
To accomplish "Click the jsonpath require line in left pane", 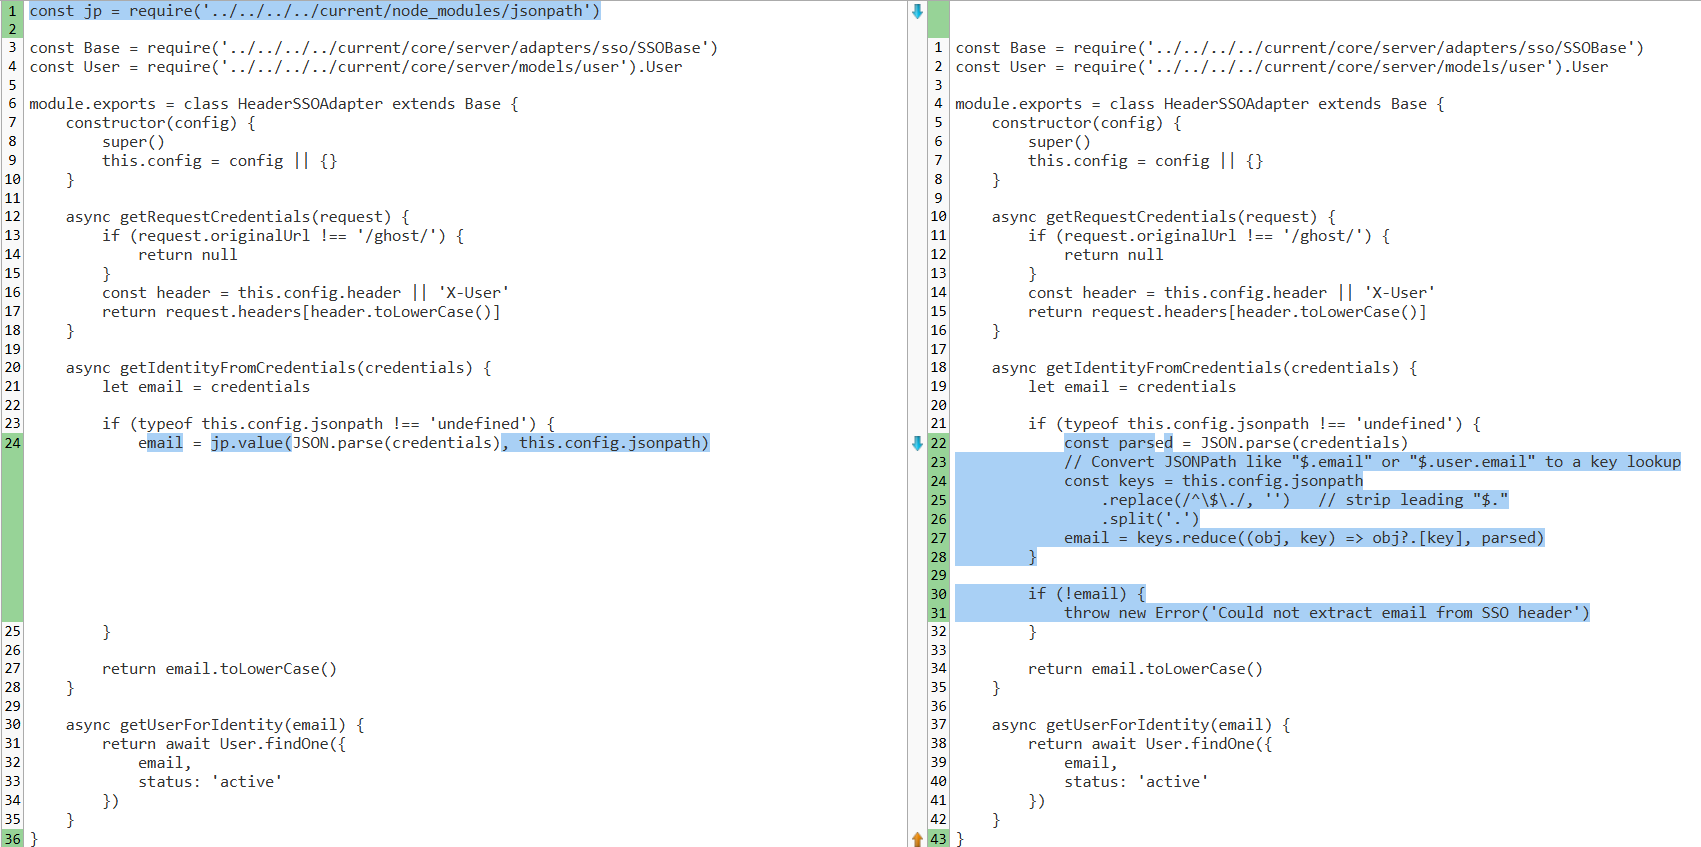I will click(314, 11).
